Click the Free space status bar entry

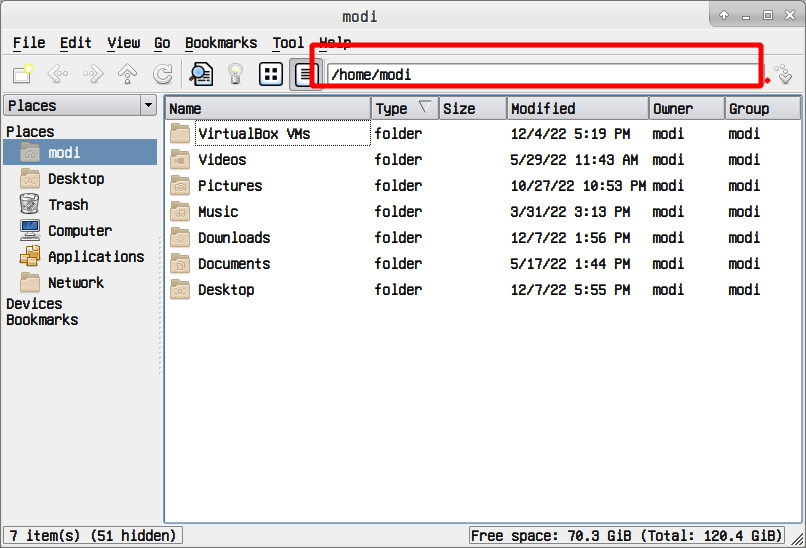pyautogui.click(x=627, y=536)
